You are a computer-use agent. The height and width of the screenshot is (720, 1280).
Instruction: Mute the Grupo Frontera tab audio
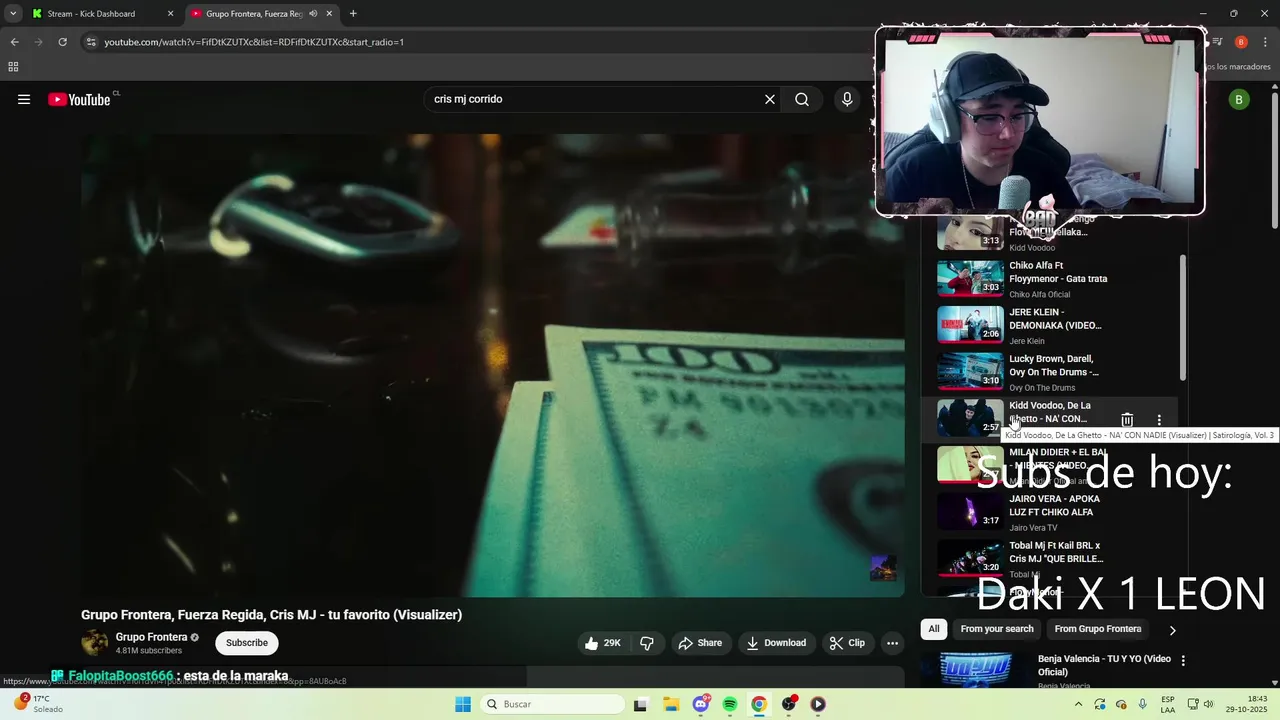coord(313,14)
